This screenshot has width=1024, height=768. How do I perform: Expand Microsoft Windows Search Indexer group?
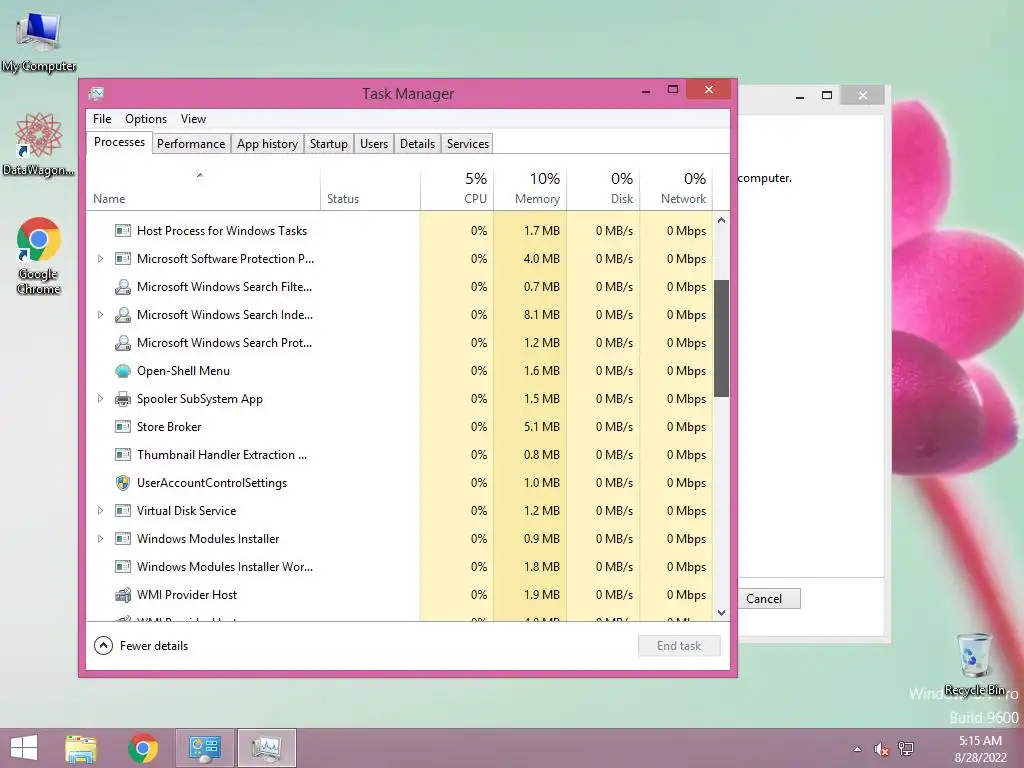[x=100, y=315]
